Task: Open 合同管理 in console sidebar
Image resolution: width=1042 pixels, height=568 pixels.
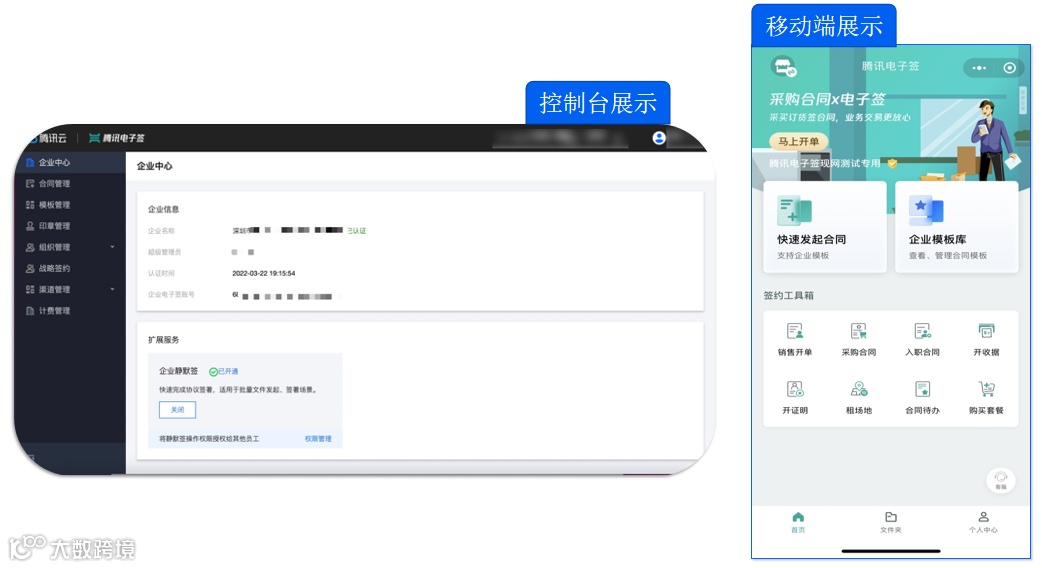Action: point(69,183)
